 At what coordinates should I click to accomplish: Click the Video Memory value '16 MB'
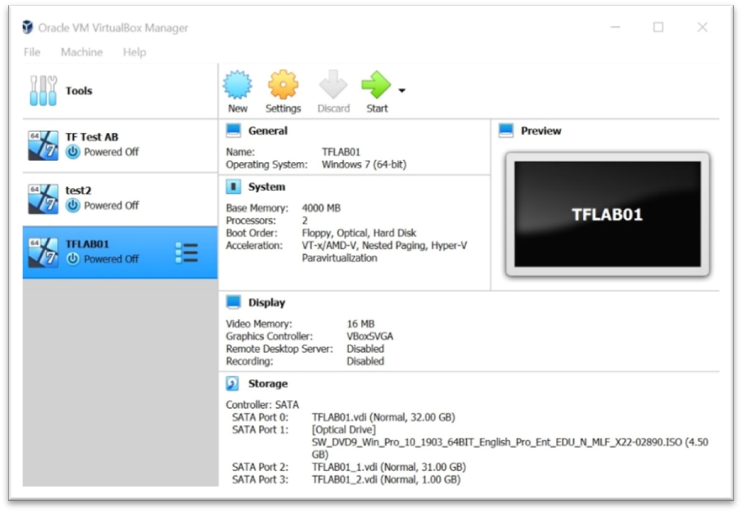(361, 324)
